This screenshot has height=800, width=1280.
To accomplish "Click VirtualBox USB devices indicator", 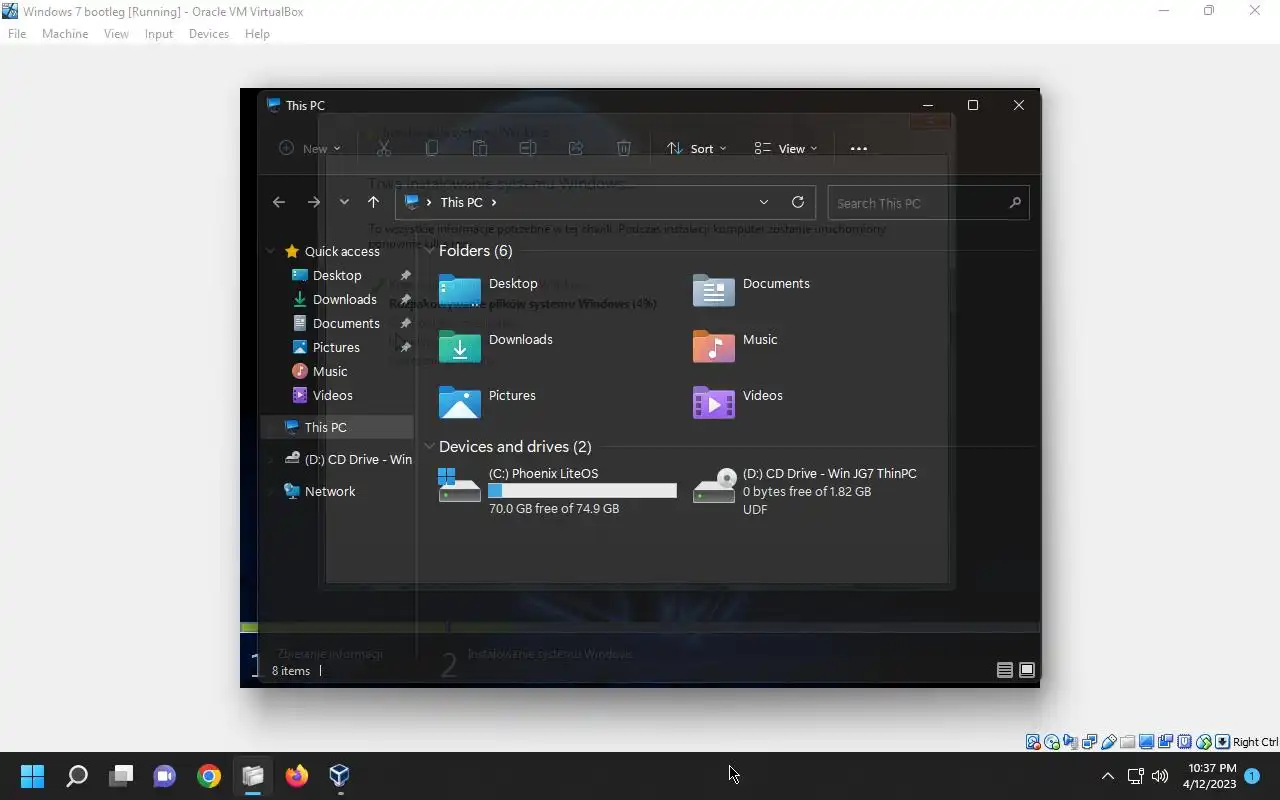I will [x=1109, y=742].
